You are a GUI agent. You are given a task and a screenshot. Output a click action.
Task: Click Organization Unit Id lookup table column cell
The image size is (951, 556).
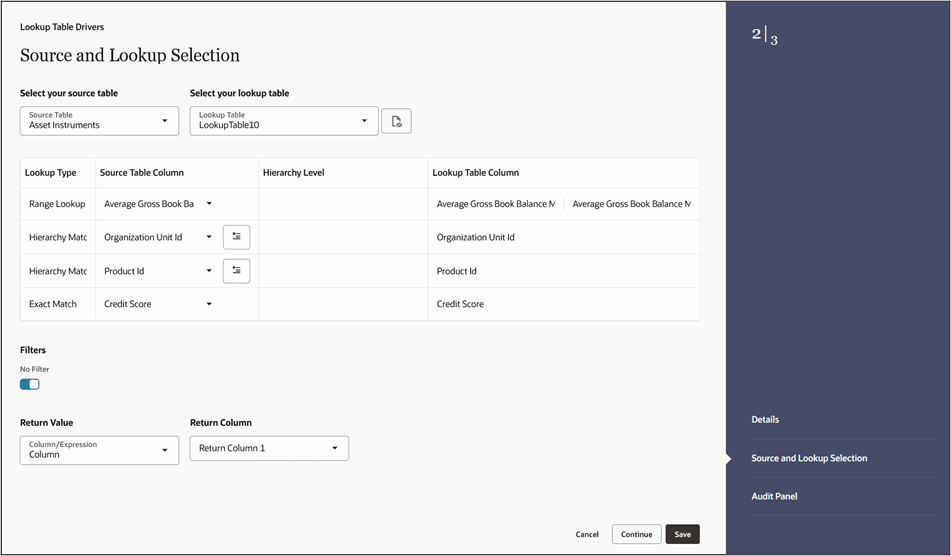coord(563,237)
